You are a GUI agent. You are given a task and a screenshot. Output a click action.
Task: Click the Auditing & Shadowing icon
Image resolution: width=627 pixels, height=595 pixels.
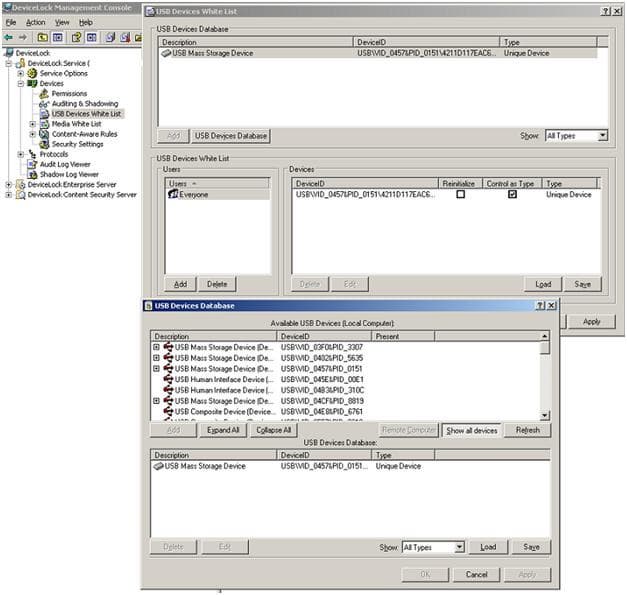44,104
